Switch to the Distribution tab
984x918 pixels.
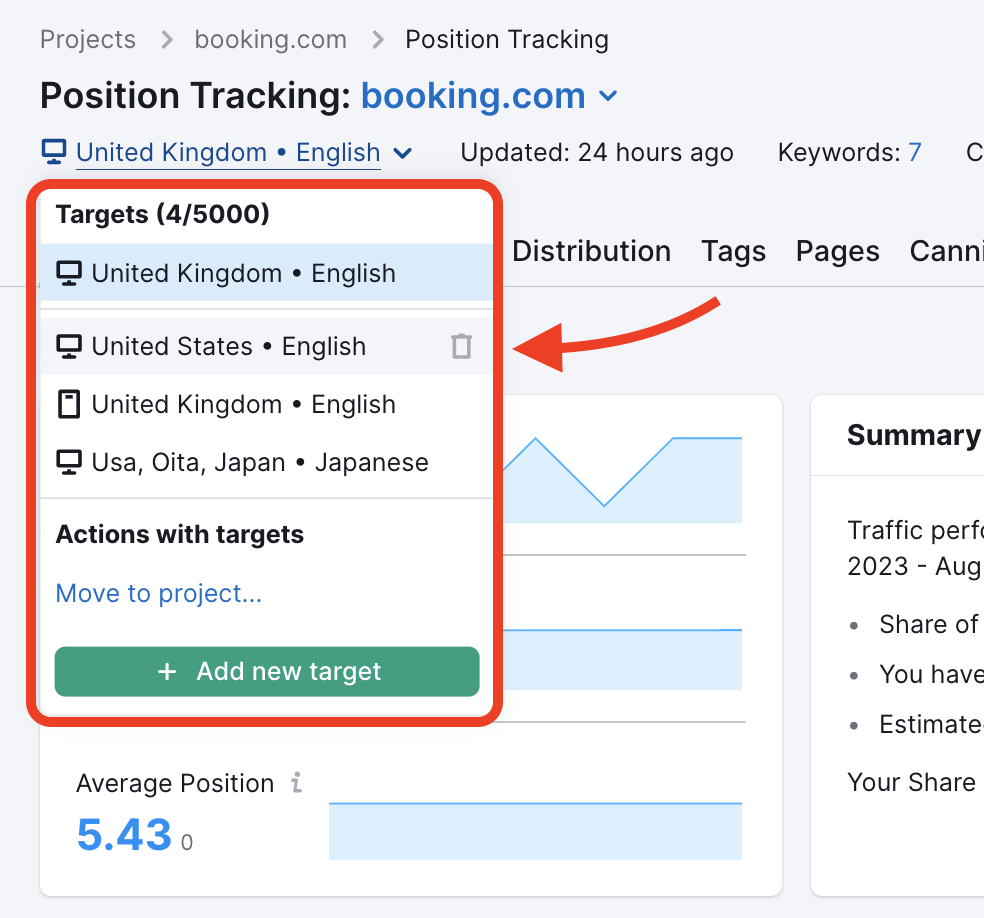pyautogui.click(x=591, y=251)
